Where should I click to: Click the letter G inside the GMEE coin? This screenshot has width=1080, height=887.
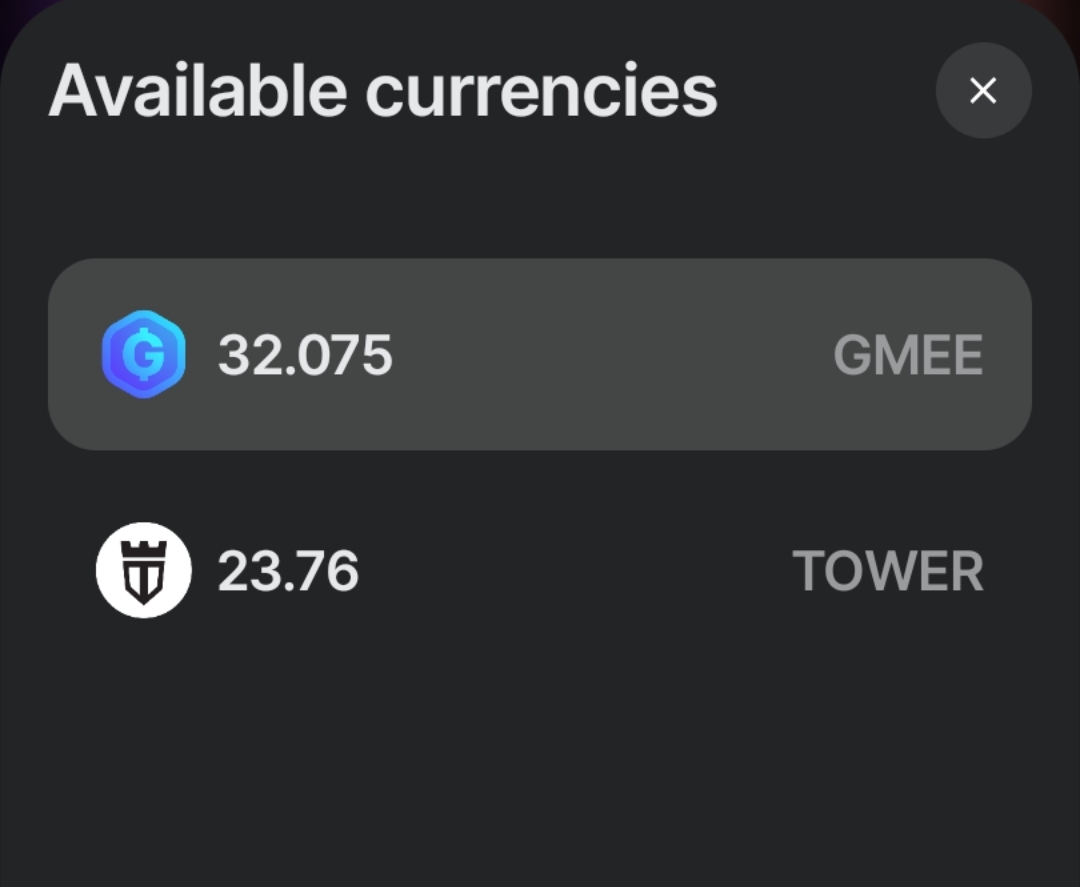click(144, 354)
